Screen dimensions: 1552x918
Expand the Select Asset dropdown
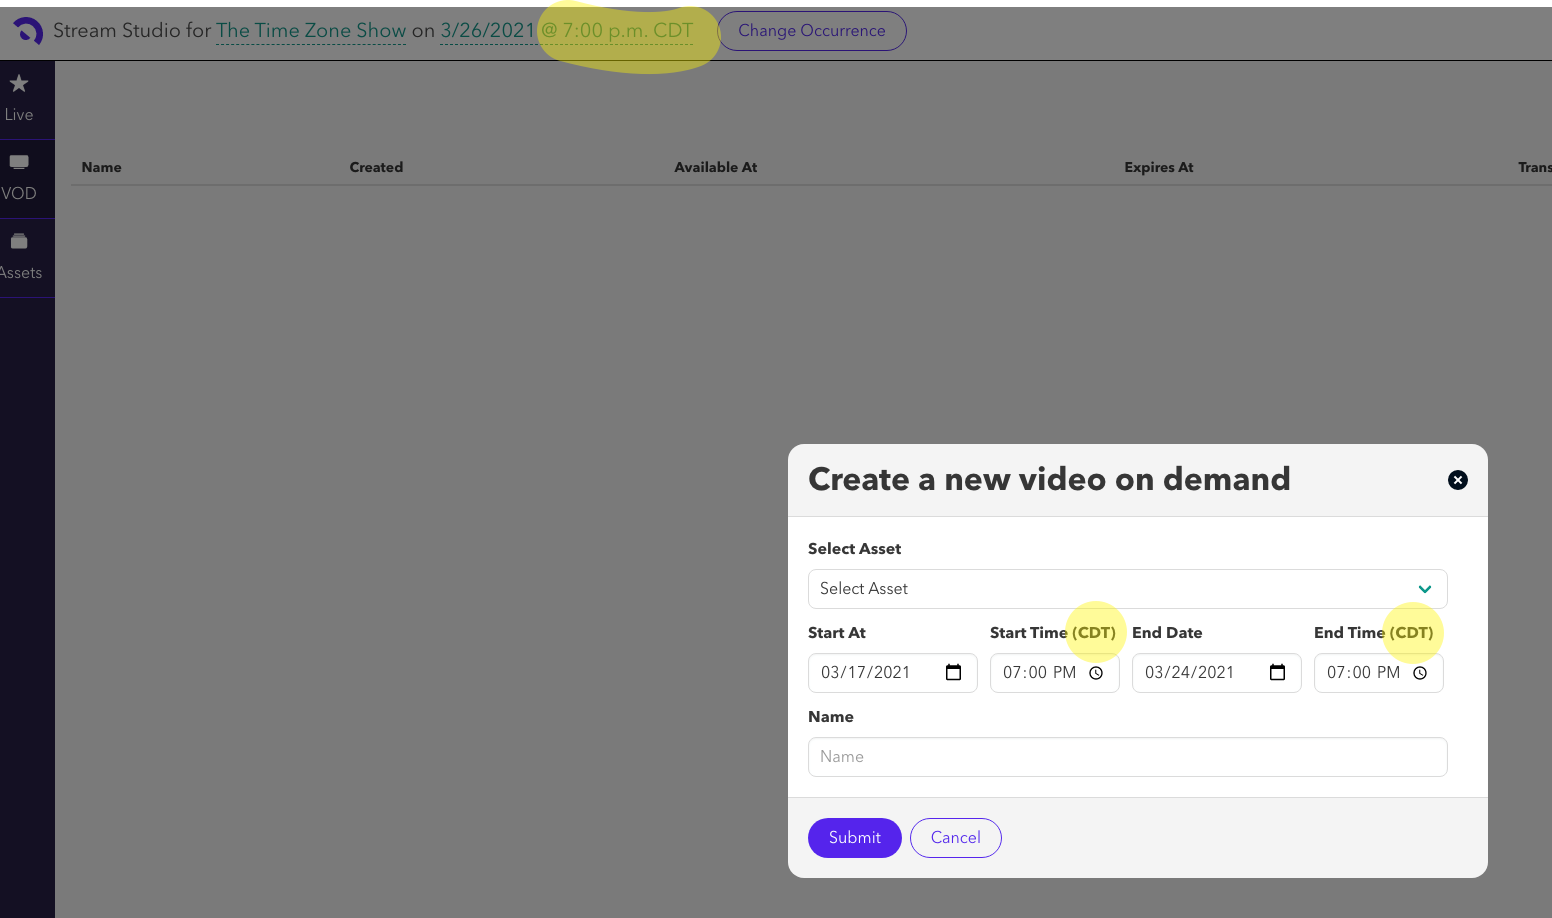pyautogui.click(x=1128, y=589)
